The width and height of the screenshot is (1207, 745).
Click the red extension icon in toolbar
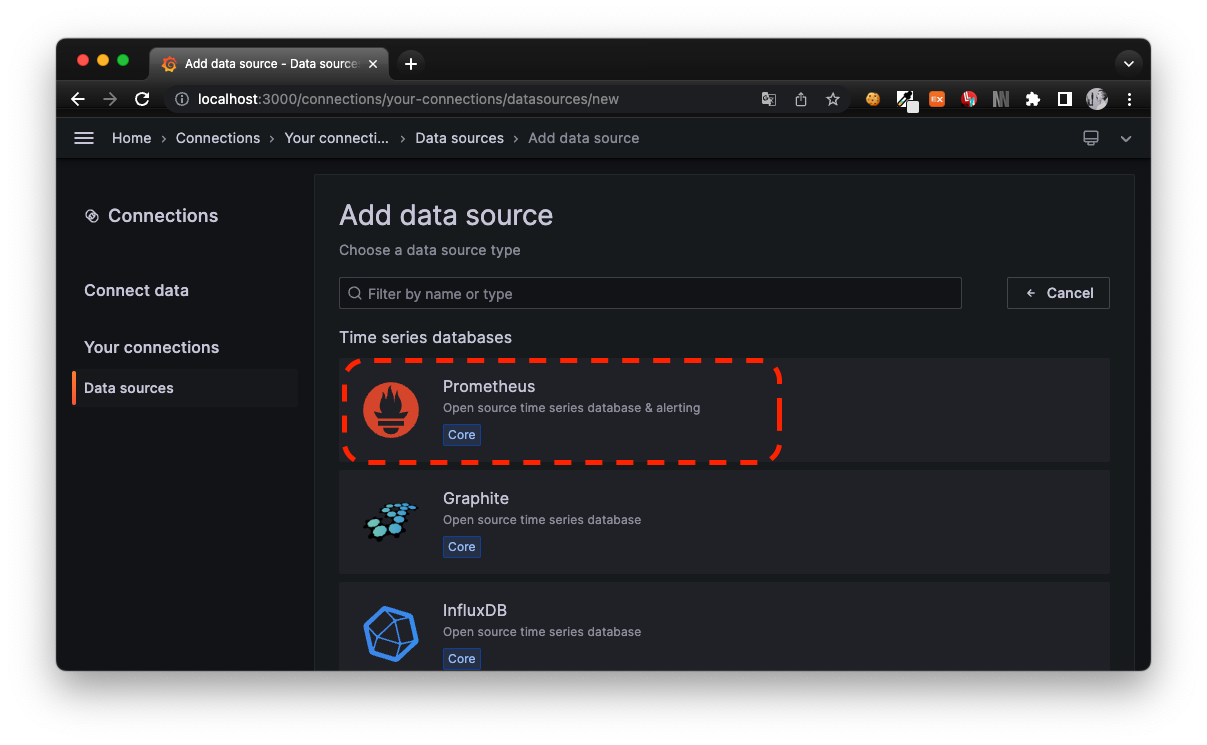pyautogui.click(x=969, y=99)
